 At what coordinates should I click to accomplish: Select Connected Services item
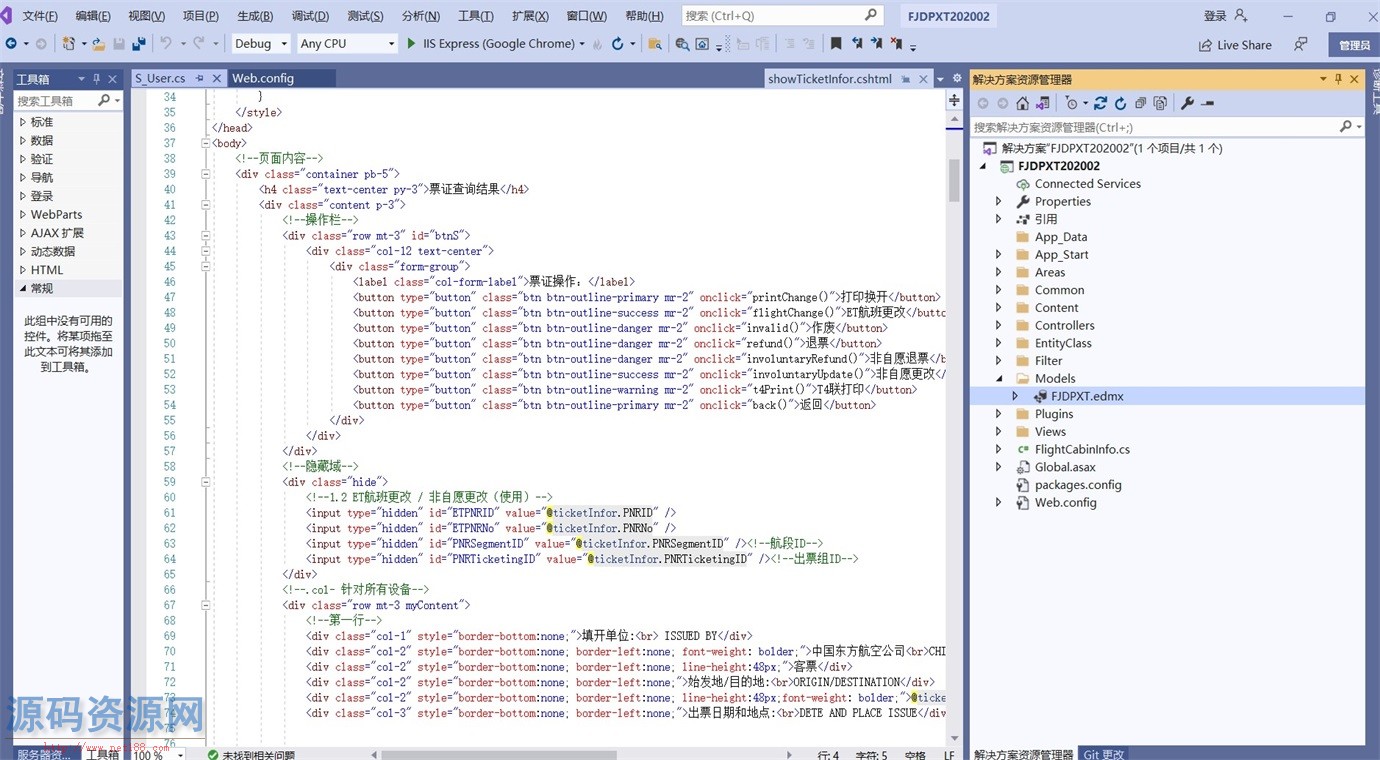click(x=1087, y=184)
